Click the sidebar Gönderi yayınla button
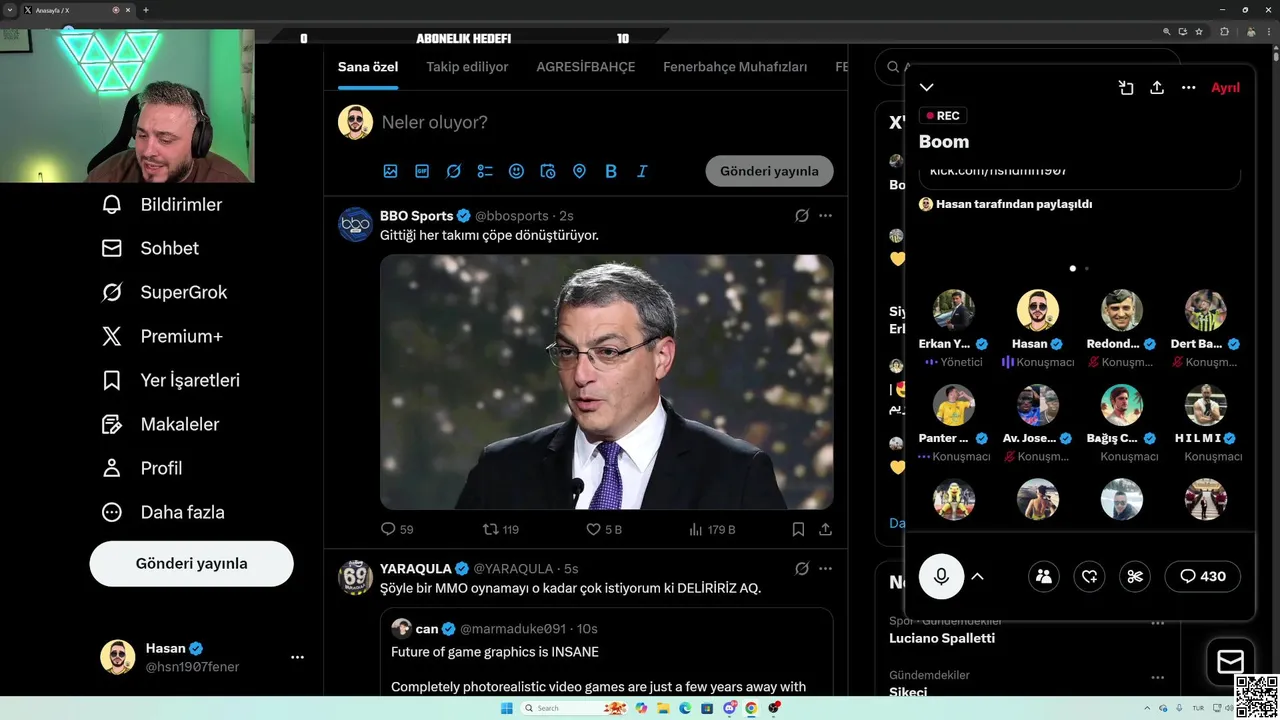 pyautogui.click(x=191, y=563)
